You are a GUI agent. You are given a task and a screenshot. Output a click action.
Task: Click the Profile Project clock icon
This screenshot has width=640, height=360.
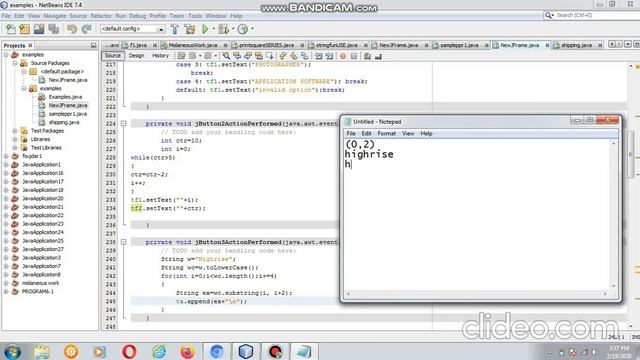pyautogui.click(x=243, y=29)
